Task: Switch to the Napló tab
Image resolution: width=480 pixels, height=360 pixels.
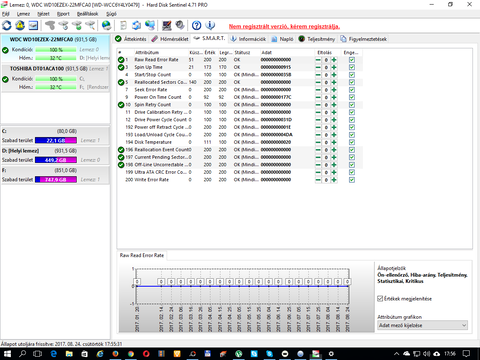Action: (282, 39)
